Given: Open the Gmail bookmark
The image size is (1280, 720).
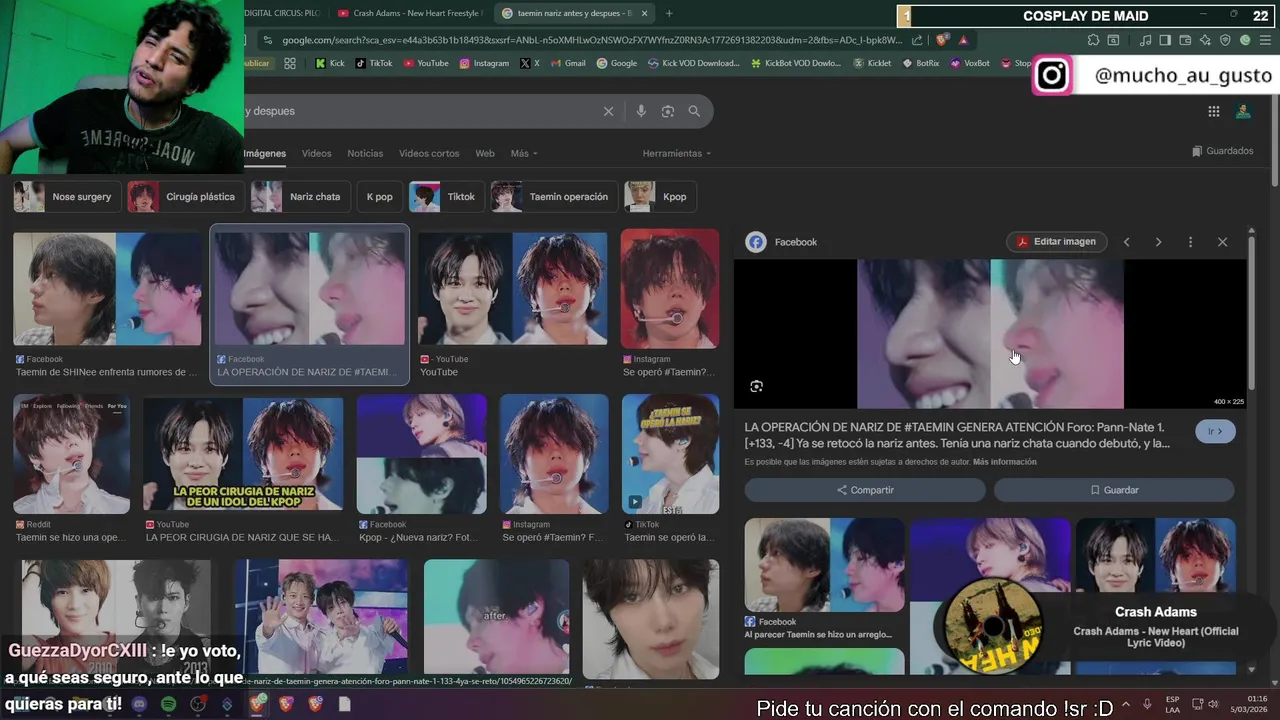Looking at the screenshot, I should click(567, 63).
